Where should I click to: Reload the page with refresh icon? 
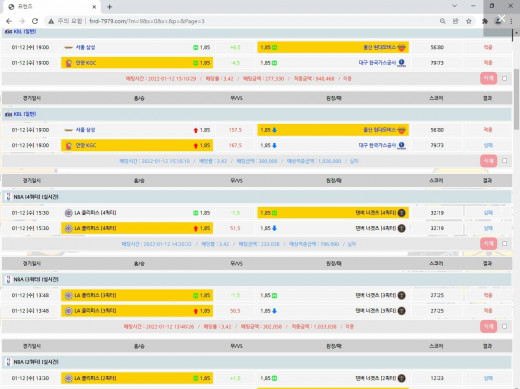(35, 21)
